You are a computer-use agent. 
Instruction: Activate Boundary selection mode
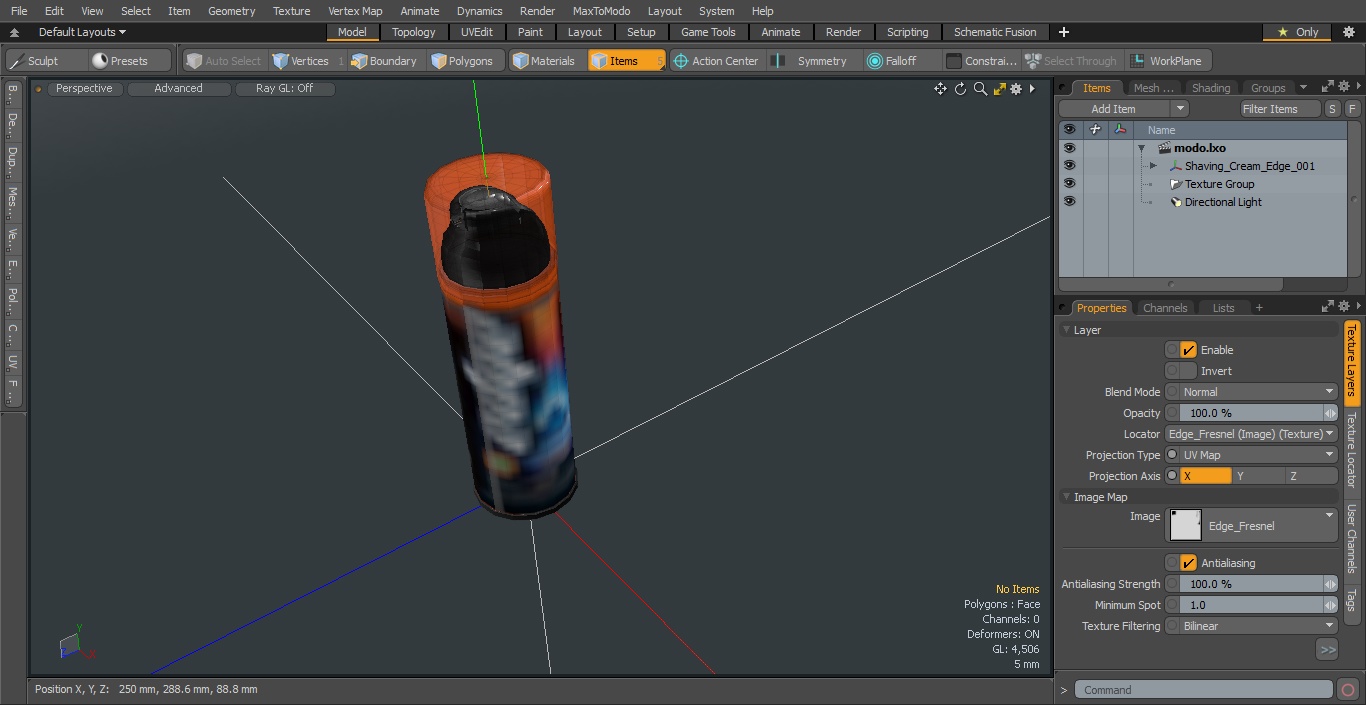[384, 61]
